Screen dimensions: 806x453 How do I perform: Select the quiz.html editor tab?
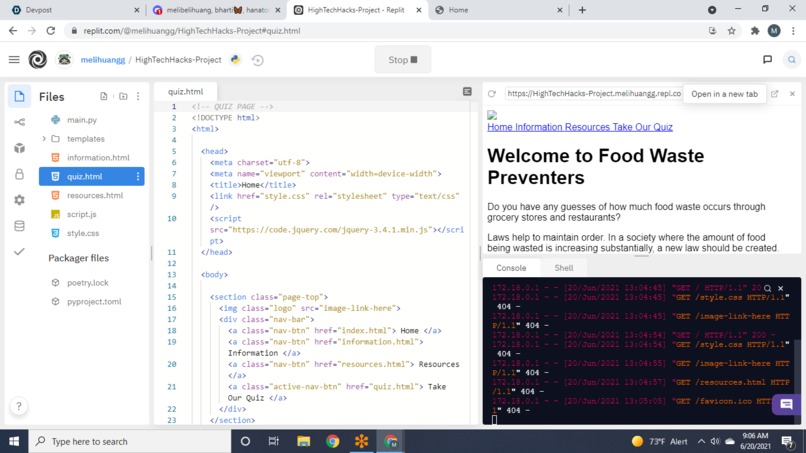186,92
